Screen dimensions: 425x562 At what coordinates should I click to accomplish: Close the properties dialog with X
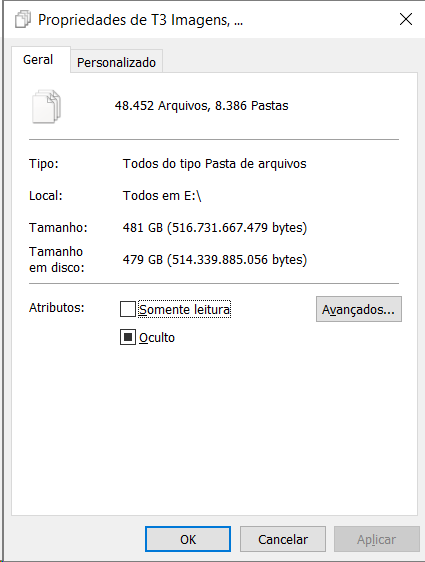coord(406,19)
